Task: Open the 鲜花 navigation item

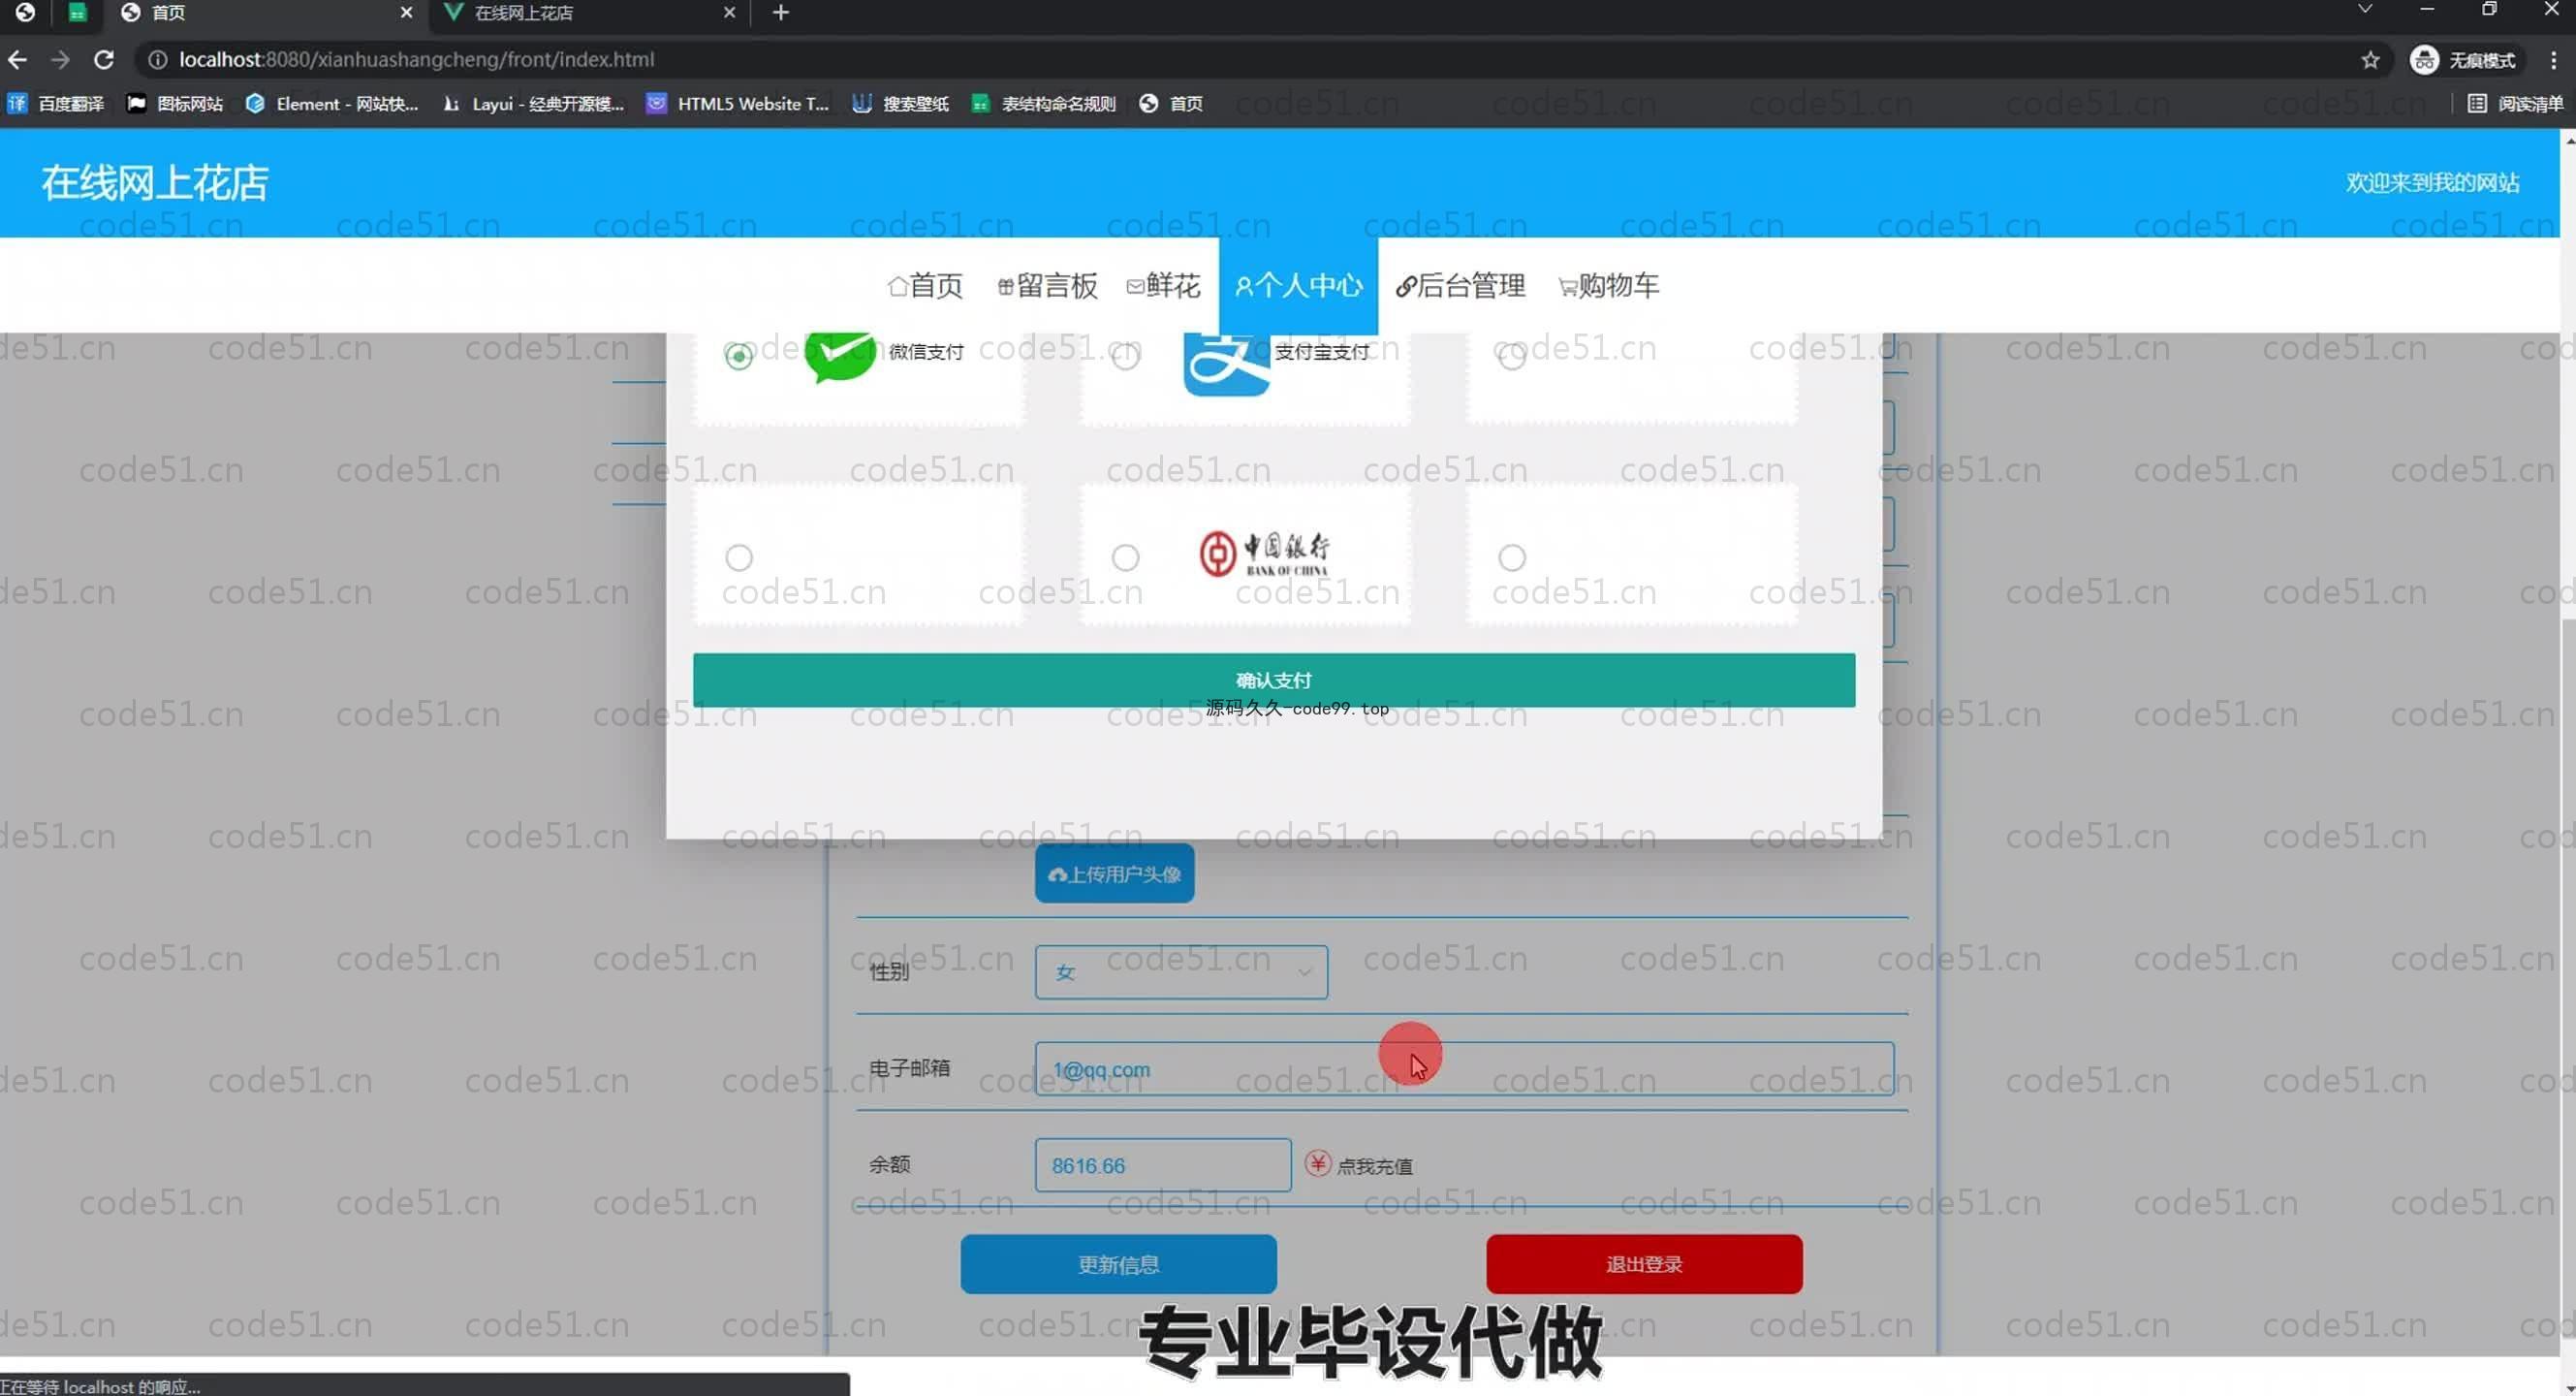Action: pyautogui.click(x=1163, y=286)
